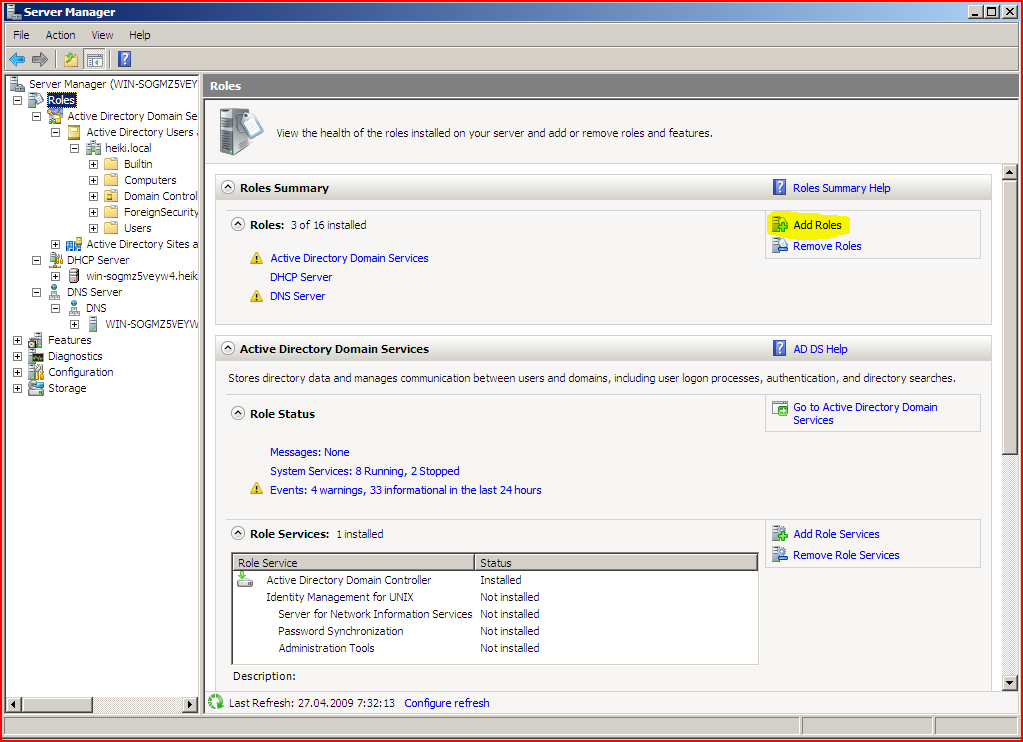The image size is (1023, 742).
Task: Click the Go to Active Directory Domain Services icon
Action: click(x=780, y=409)
